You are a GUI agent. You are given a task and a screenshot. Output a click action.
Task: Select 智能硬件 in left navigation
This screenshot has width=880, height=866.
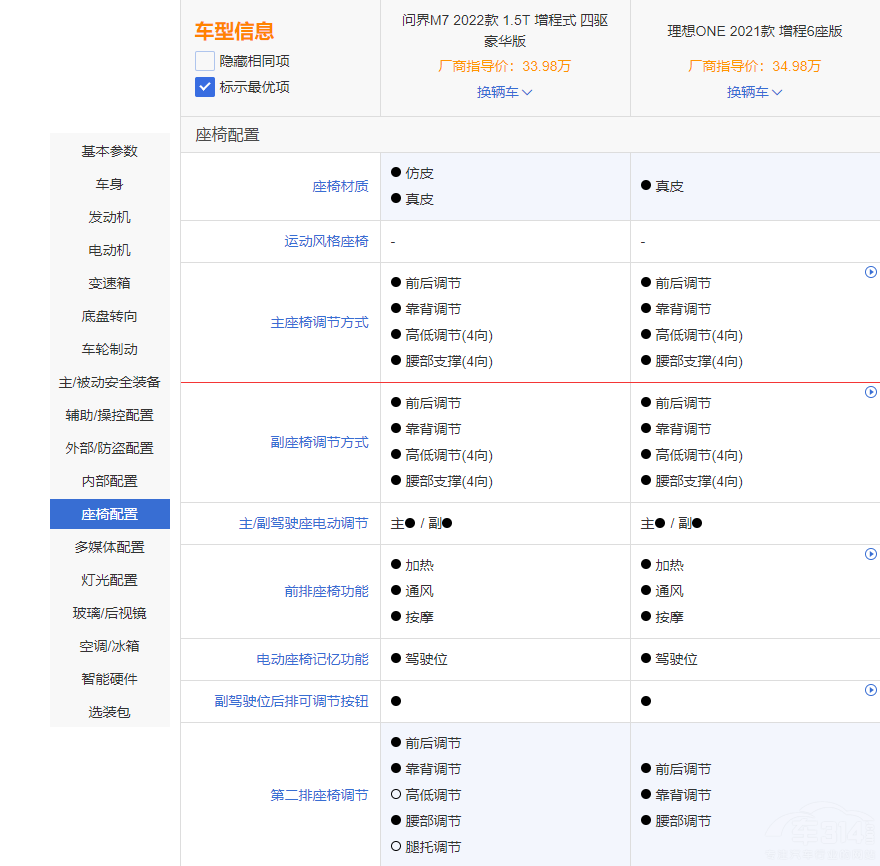(x=110, y=679)
